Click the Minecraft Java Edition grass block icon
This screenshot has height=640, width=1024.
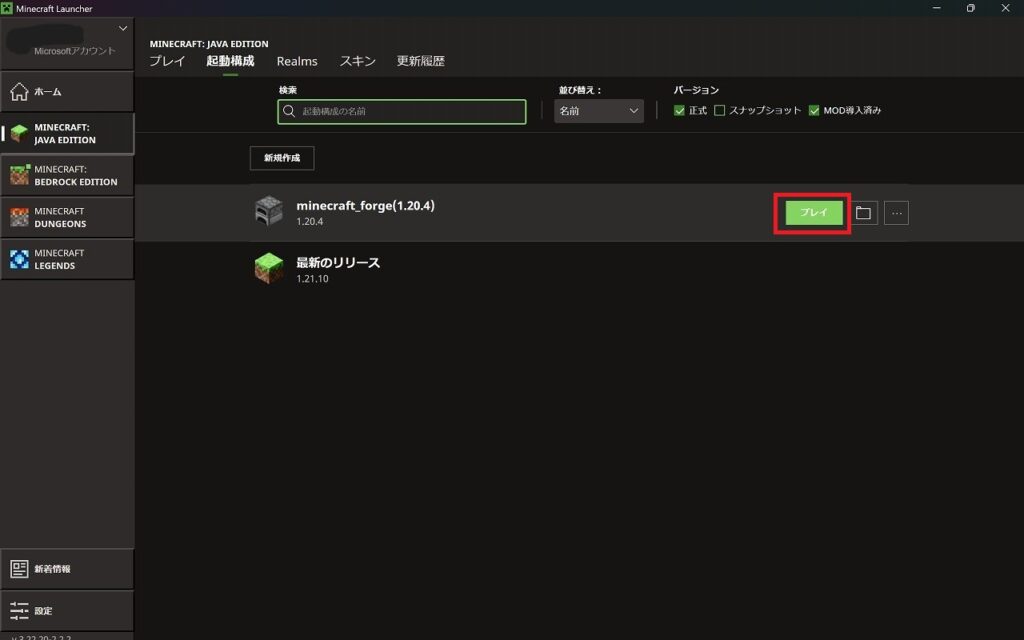point(20,134)
